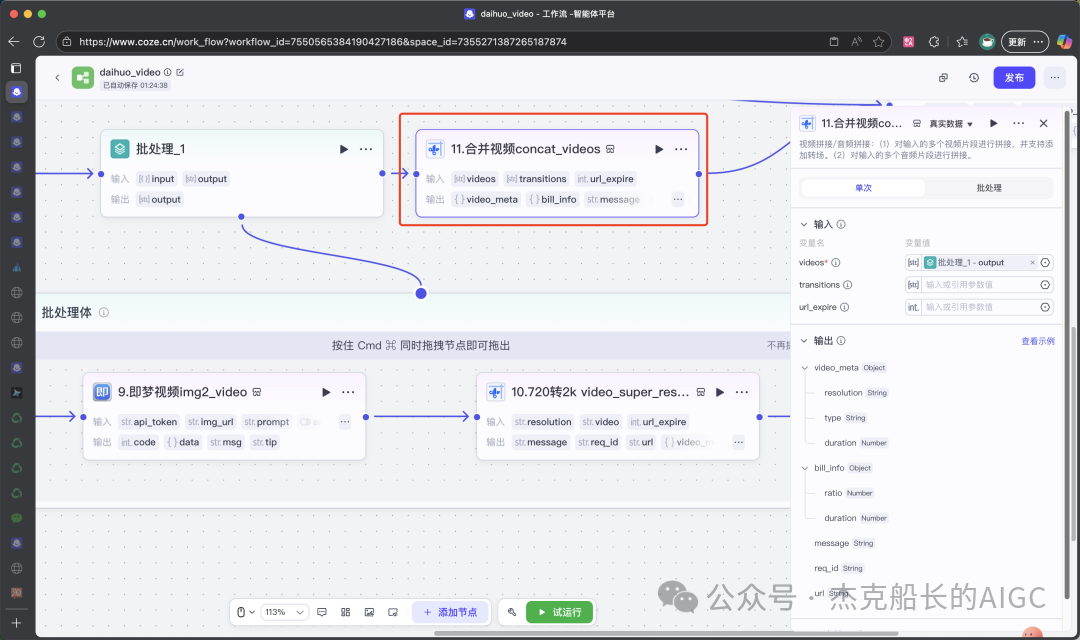Remove the 批处理_1 - output value from videos
The image size is (1080, 640).
(x=1032, y=262)
